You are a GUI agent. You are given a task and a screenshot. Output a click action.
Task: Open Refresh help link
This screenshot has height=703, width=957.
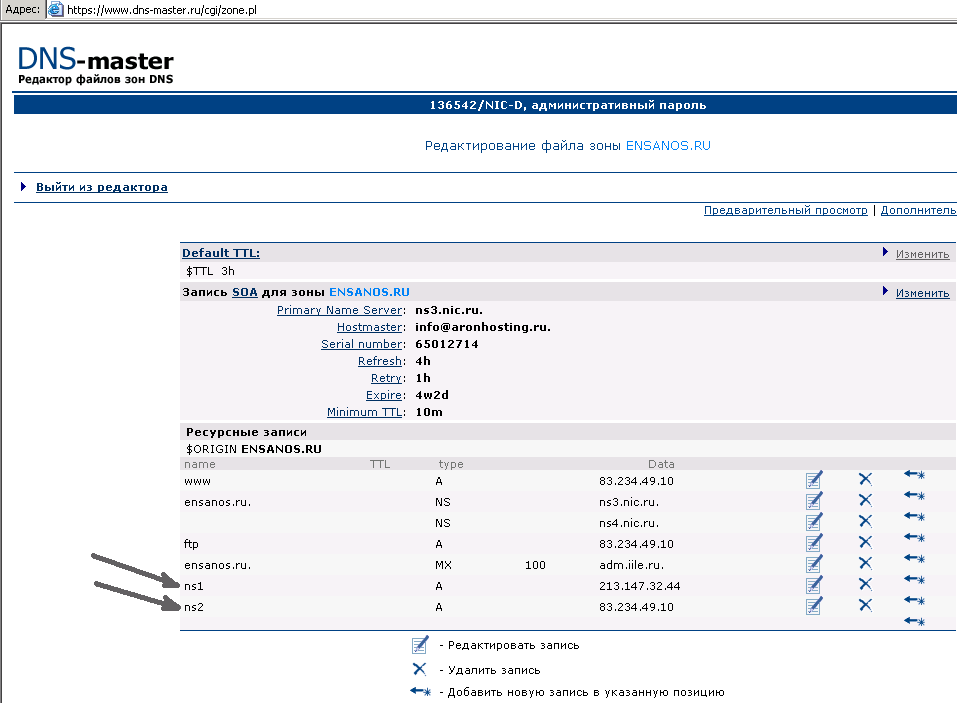coord(380,361)
